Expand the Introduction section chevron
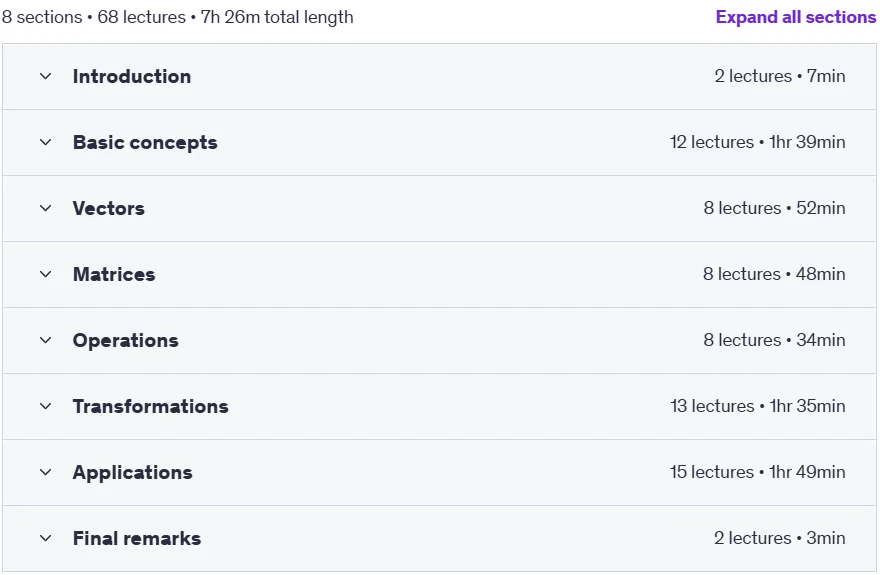 (x=45, y=76)
